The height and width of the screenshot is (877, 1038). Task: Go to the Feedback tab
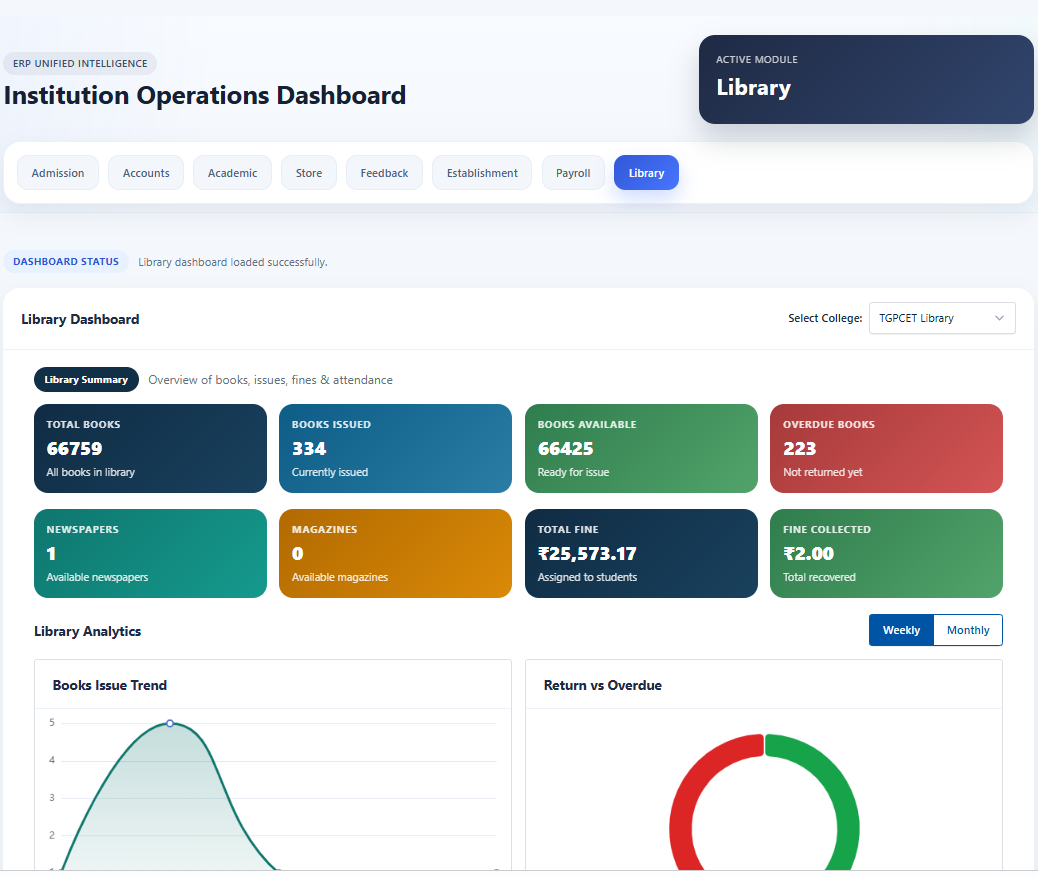[384, 173]
